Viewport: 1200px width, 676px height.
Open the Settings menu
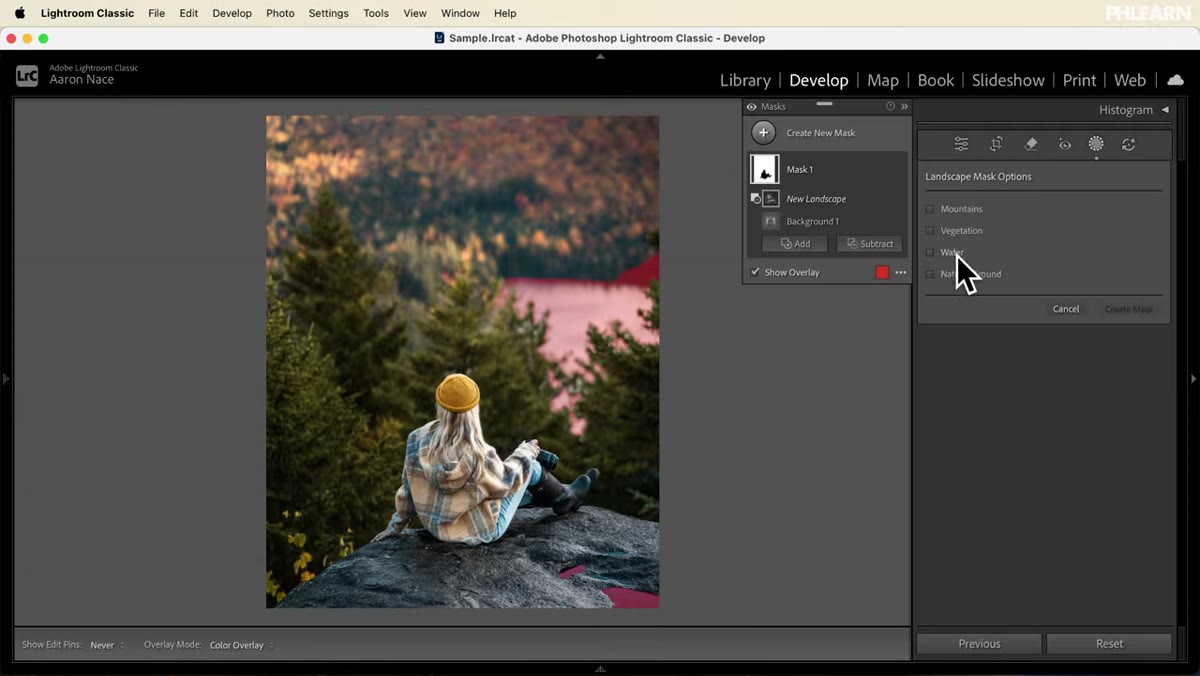click(328, 13)
